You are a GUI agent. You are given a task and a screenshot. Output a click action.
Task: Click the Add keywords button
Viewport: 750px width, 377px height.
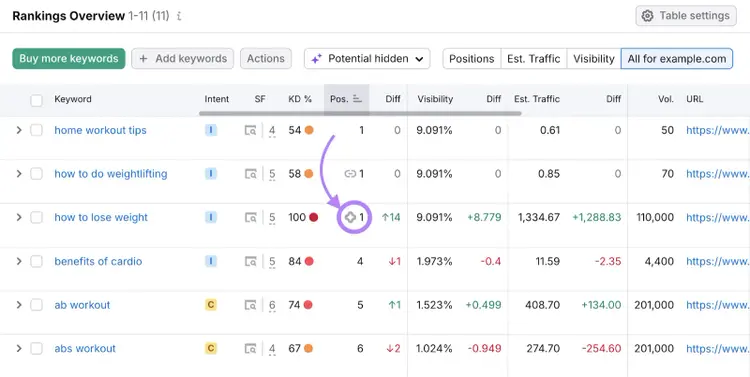(x=183, y=58)
